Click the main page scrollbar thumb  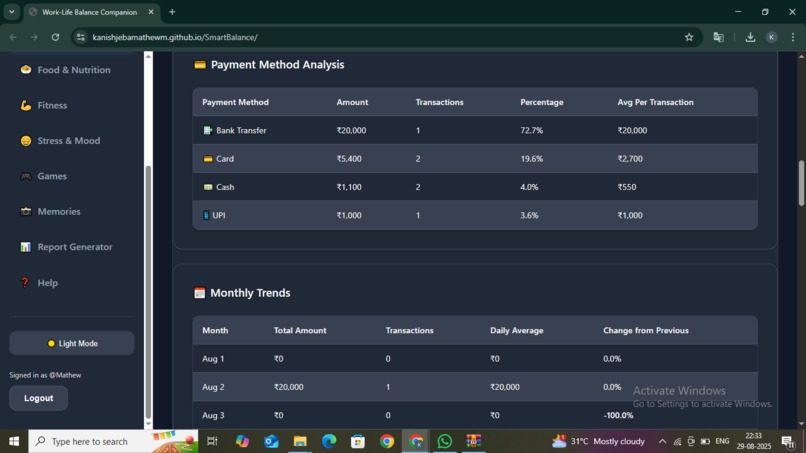tap(801, 184)
